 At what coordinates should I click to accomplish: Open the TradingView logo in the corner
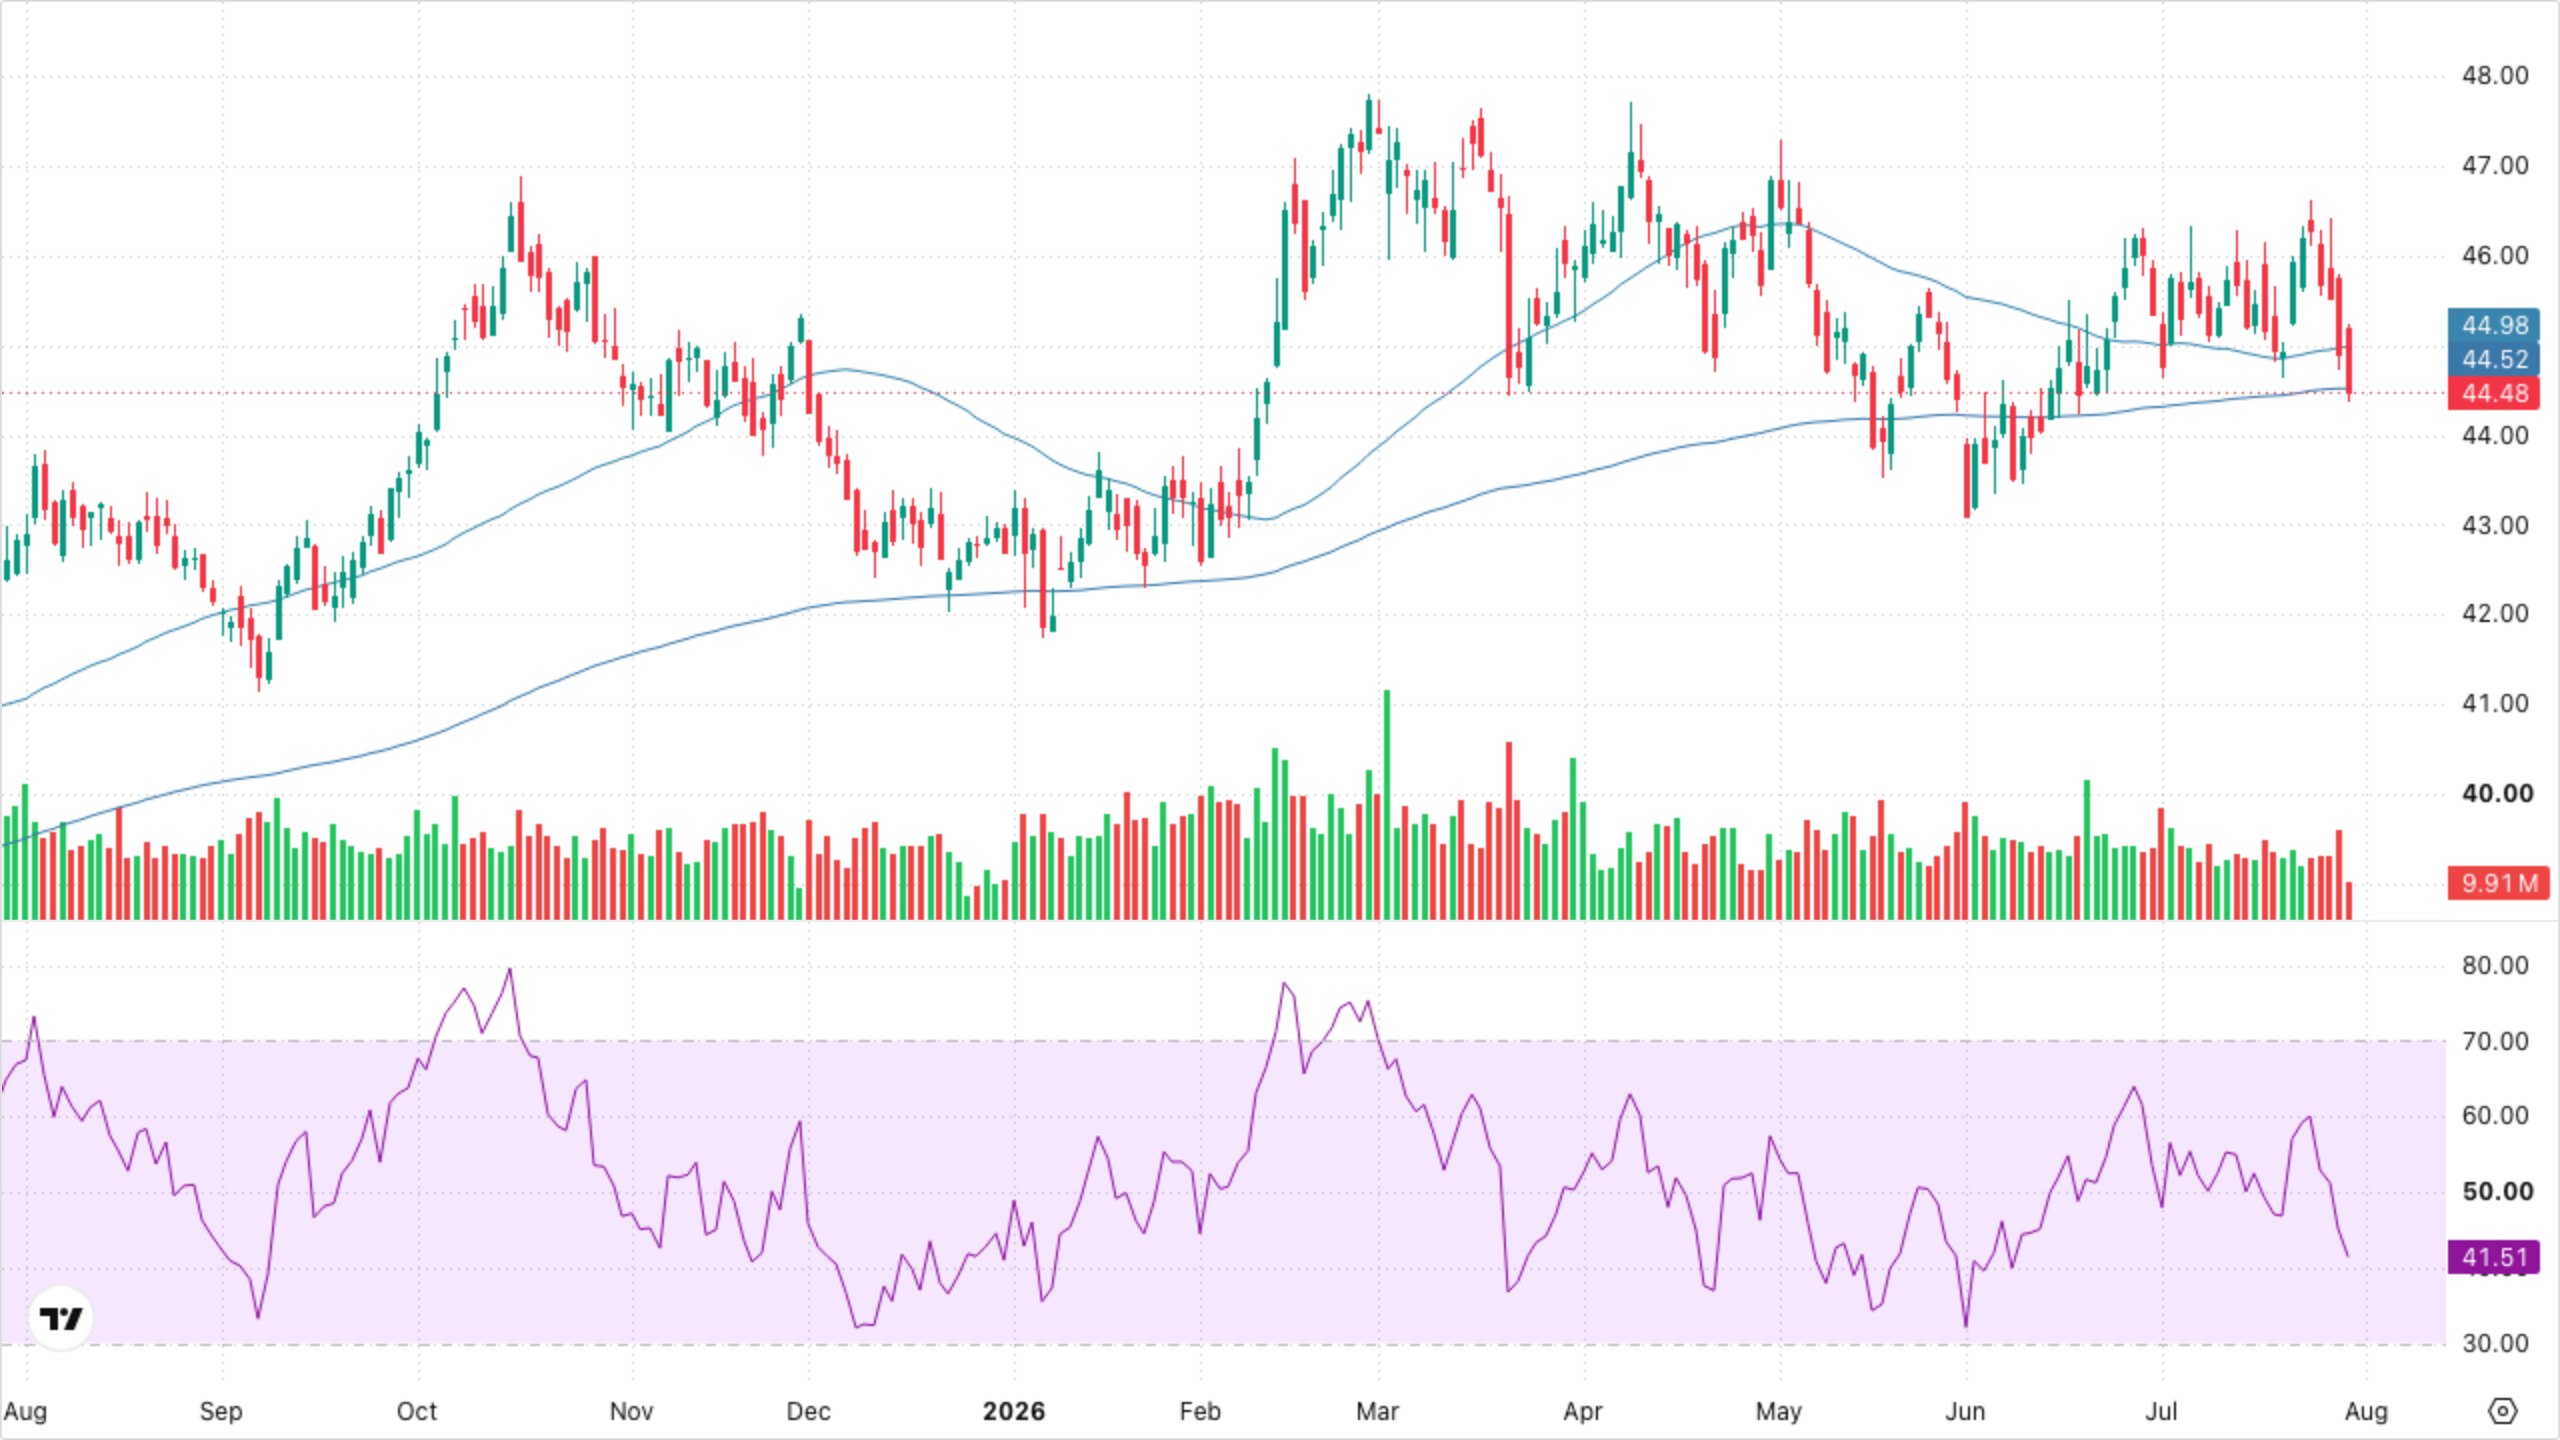(61, 1318)
